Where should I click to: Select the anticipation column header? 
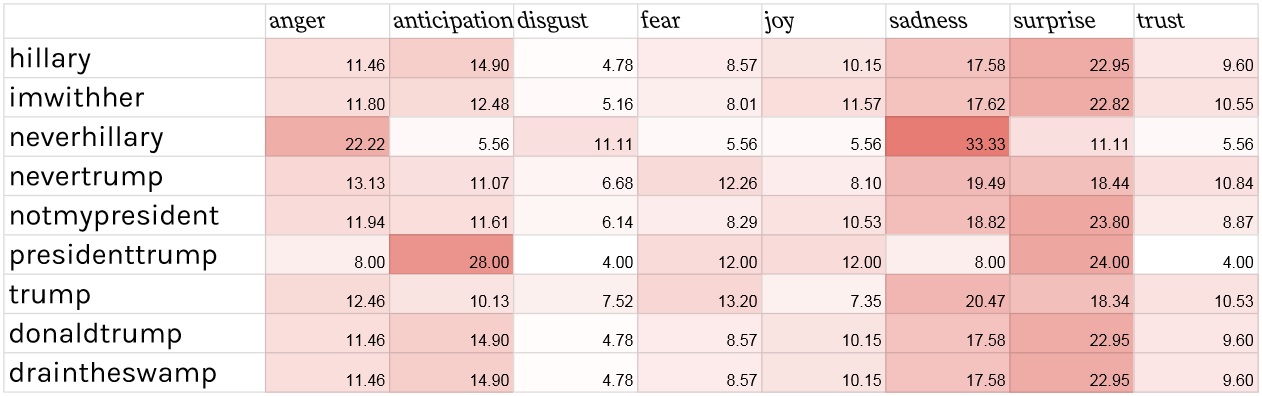451,21
